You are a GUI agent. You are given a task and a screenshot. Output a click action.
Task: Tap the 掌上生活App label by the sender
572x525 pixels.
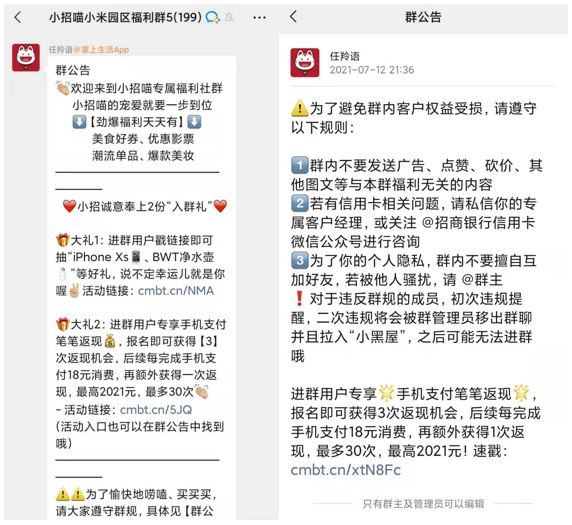102,50
